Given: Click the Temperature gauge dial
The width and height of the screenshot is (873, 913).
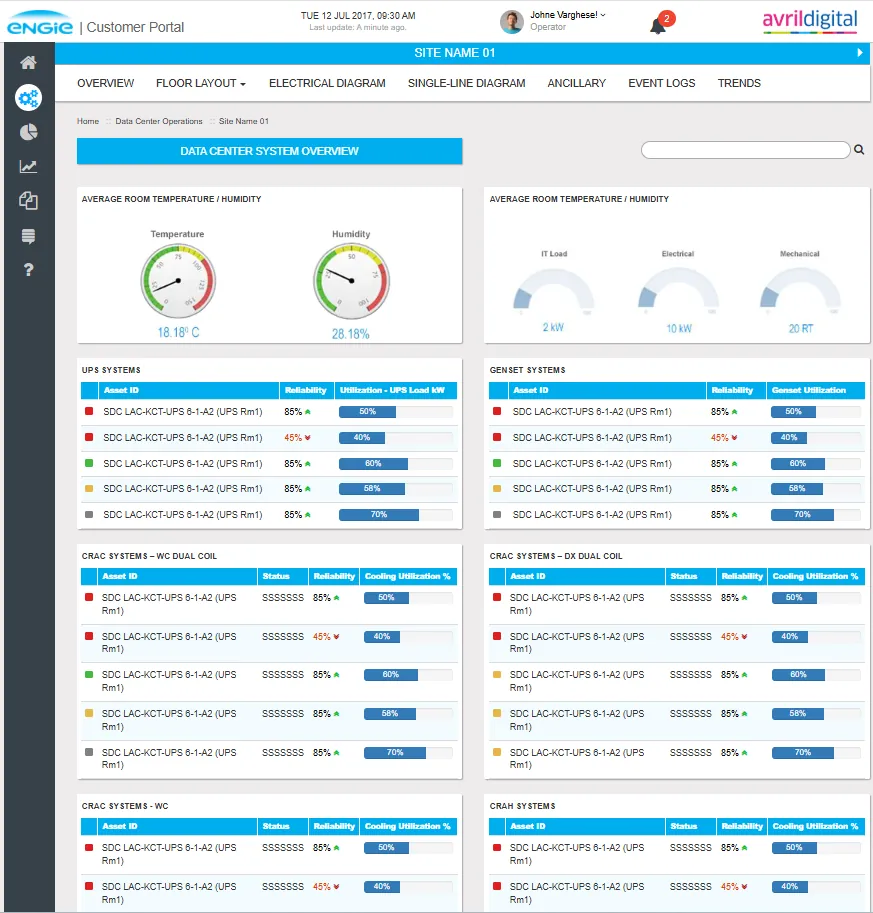Looking at the screenshot, I should pyautogui.click(x=178, y=281).
